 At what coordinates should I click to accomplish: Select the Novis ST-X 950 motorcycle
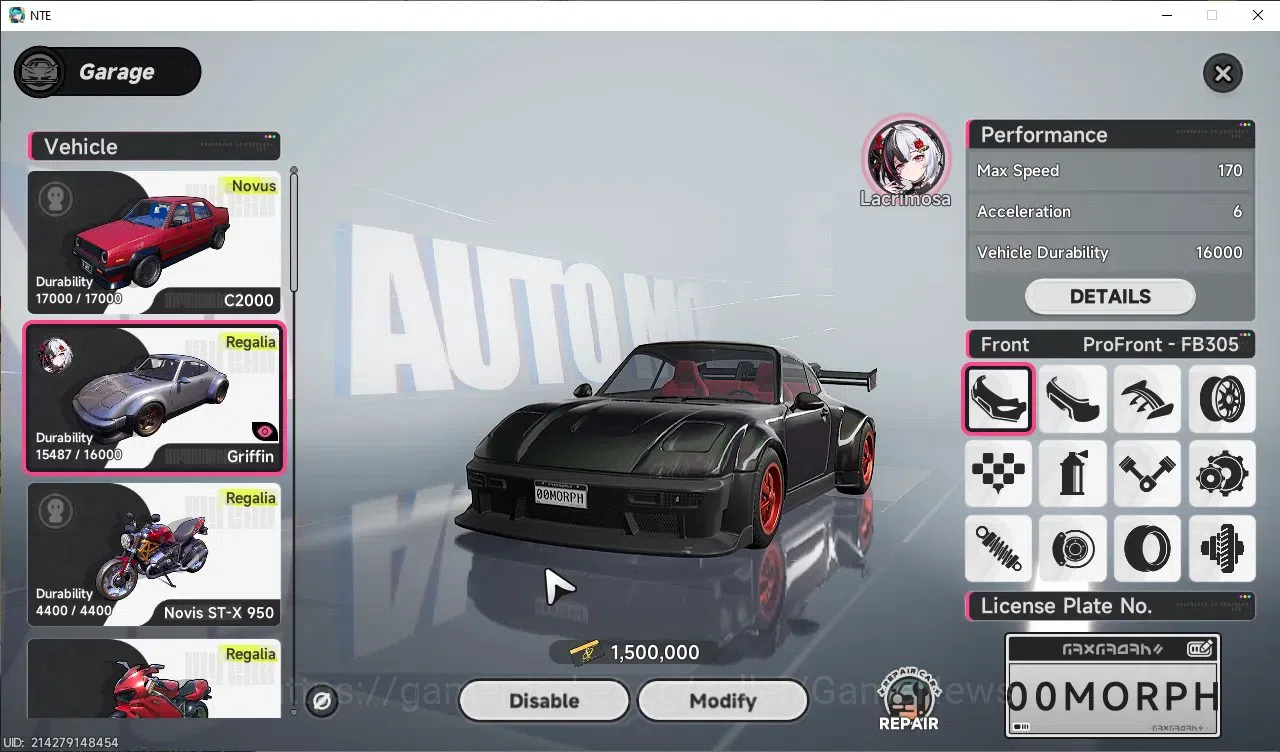(154, 554)
